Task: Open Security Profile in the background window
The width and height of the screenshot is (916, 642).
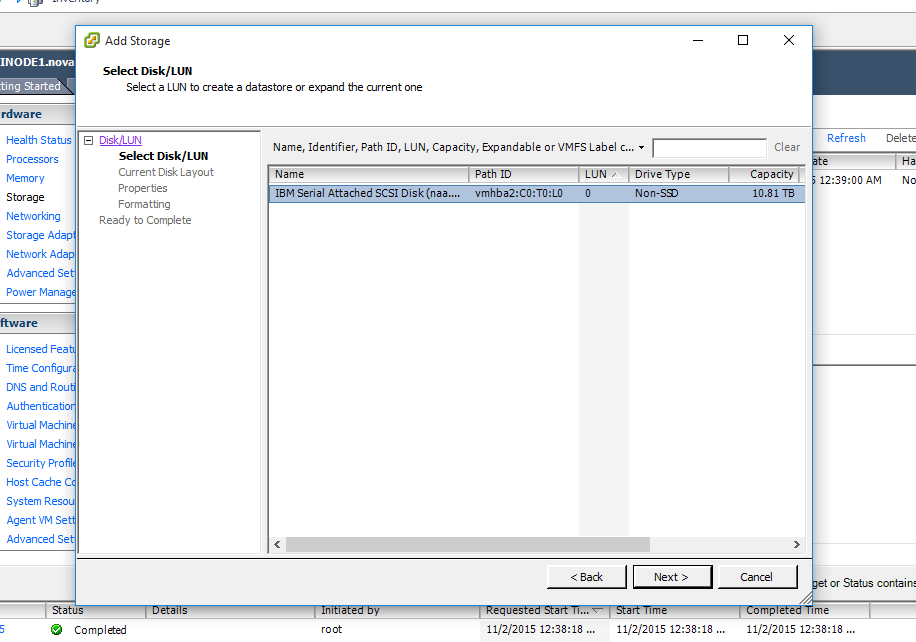Action: 40,463
